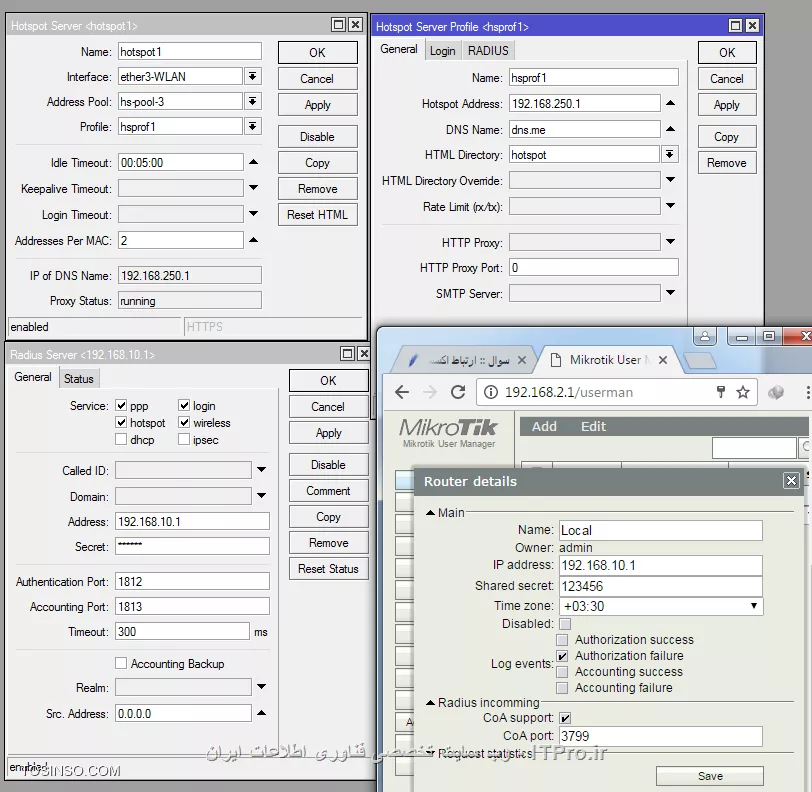The height and width of the screenshot is (792, 812).
Task: Expand SMTP Server field
Action: click(x=670, y=293)
